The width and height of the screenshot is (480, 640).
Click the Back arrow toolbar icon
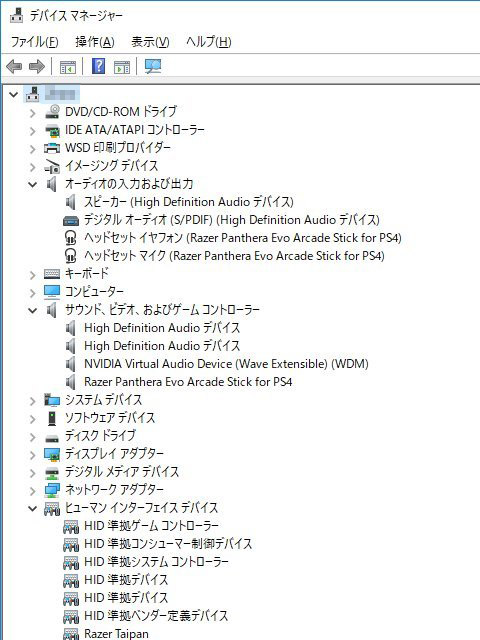click(x=14, y=66)
